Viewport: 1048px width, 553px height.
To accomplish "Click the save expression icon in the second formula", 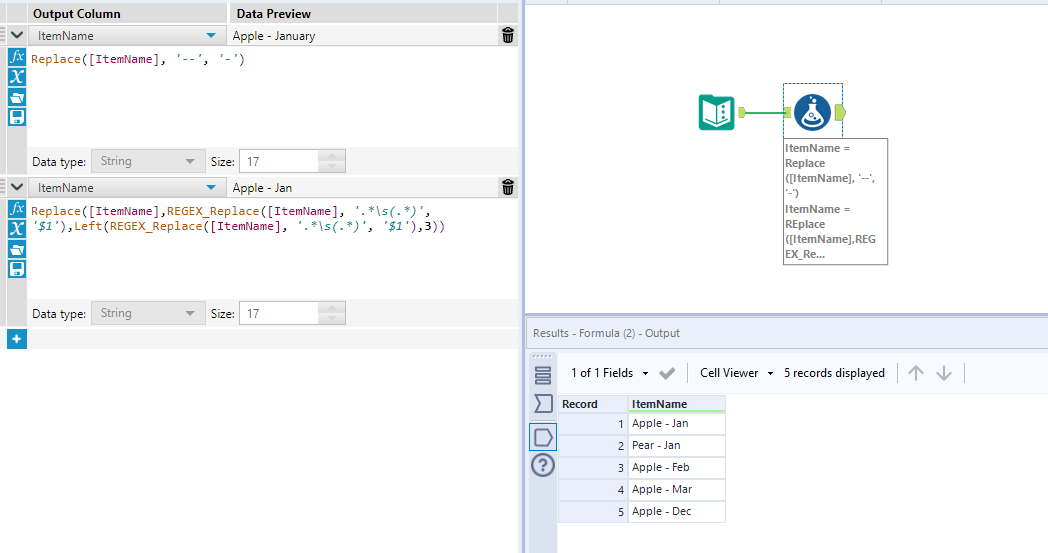I will point(16,269).
